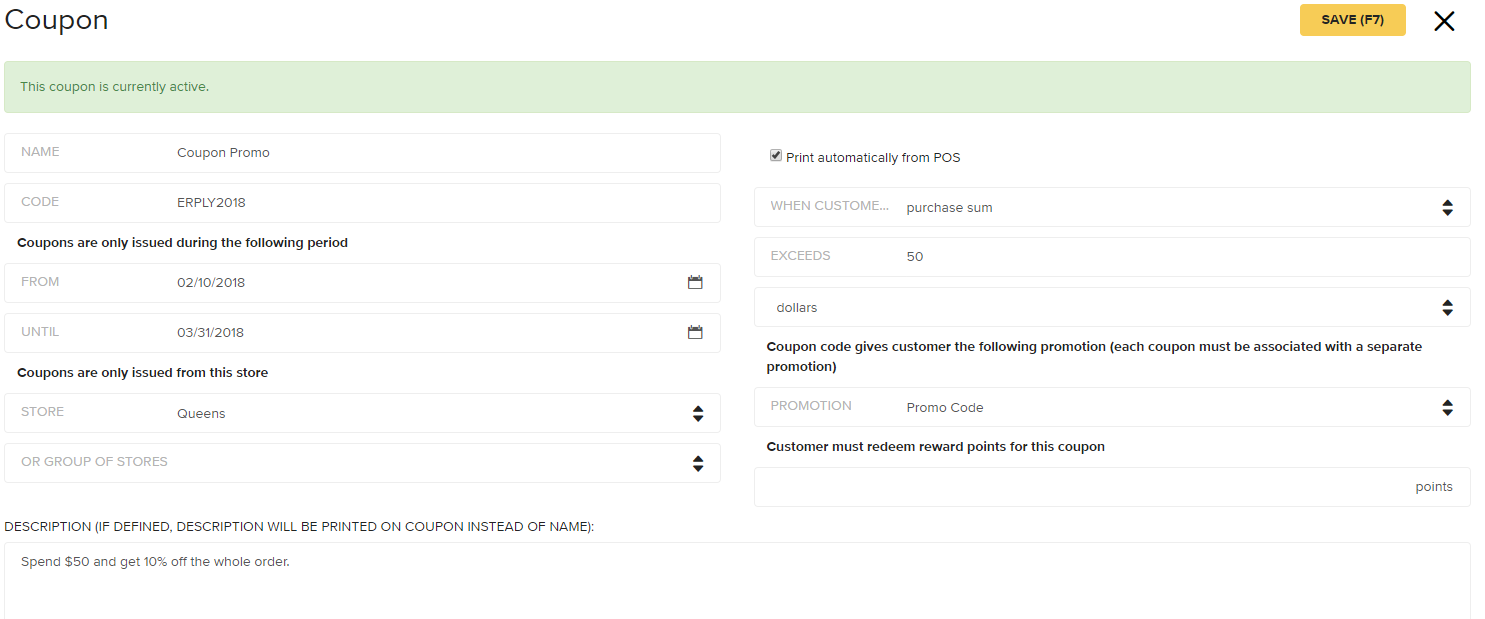1485x619 pixels.
Task: Open the PROMOTION dropdown showing Promo Code
Action: pyautogui.click(x=1112, y=407)
